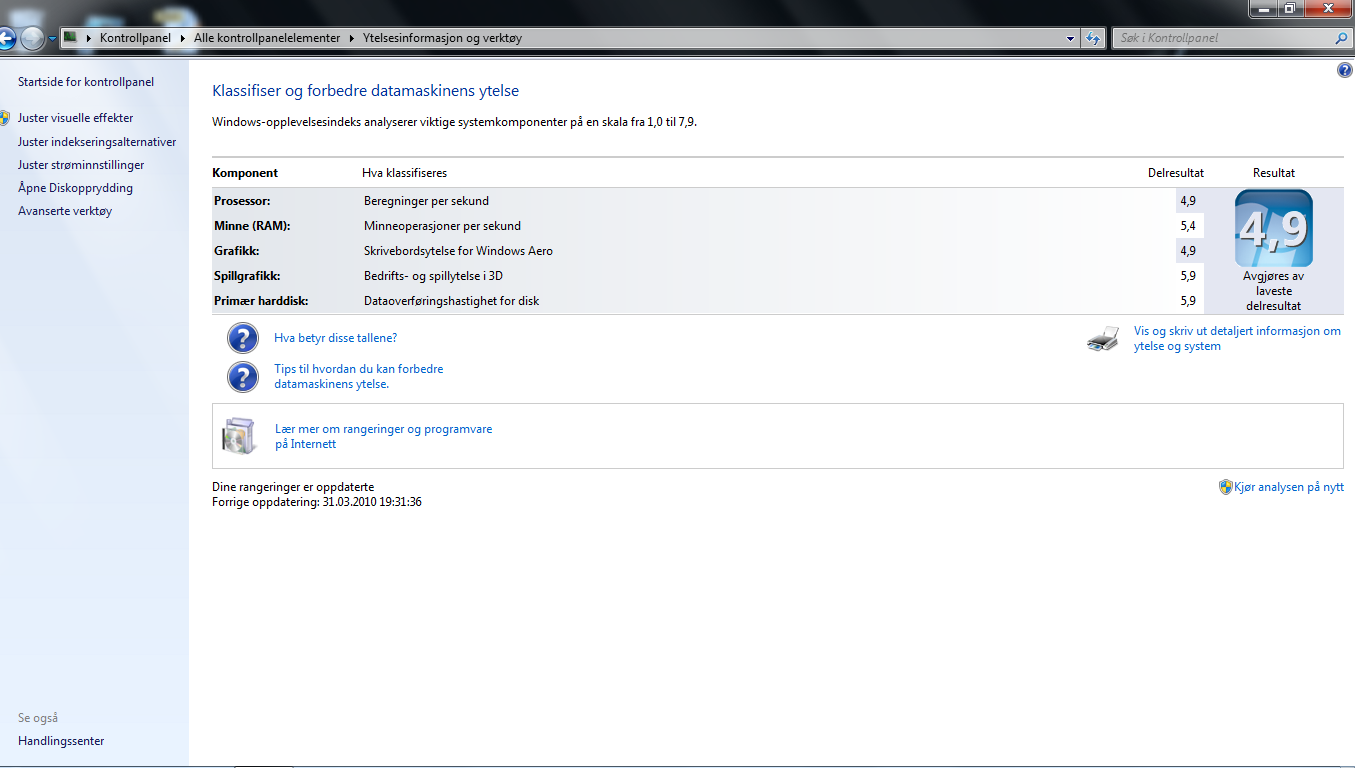Viewport: 1366px width, 768px height.
Task: Click the refresh button beside address bar
Action: point(1094,38)
